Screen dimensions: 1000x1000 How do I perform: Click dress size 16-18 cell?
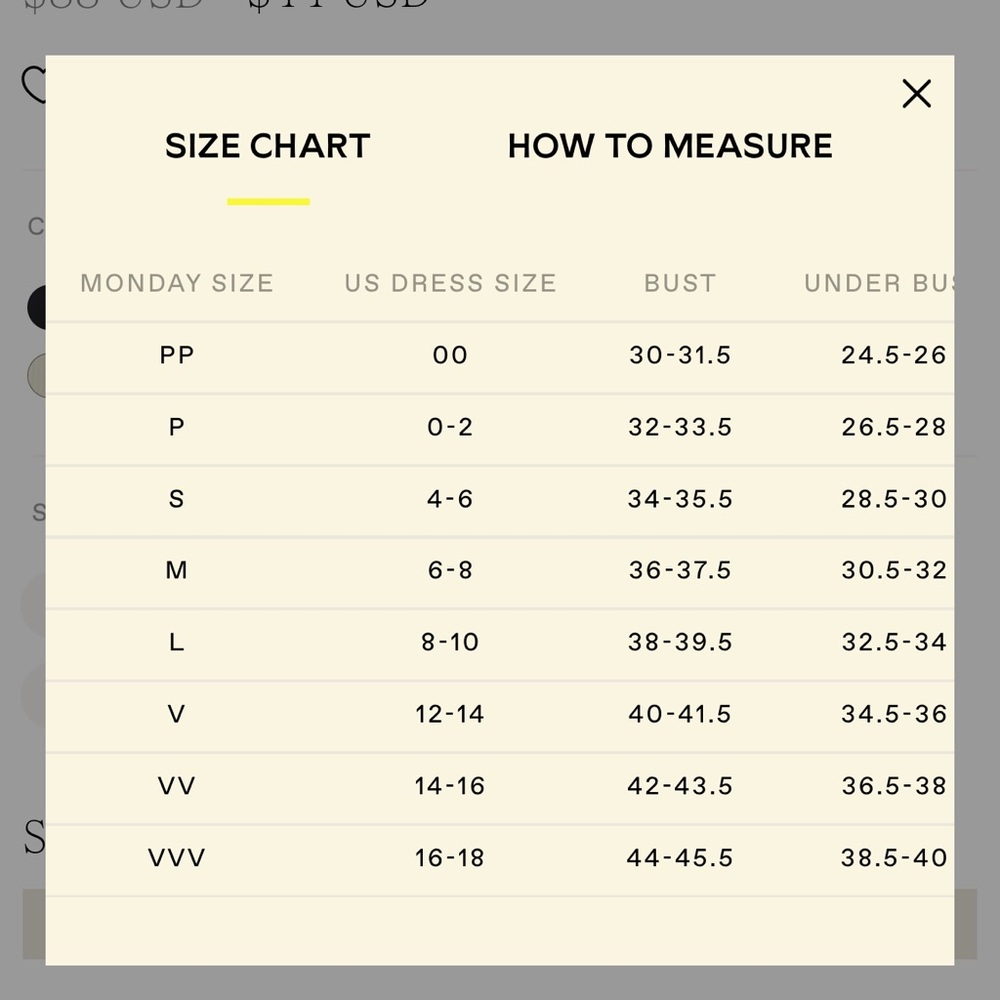pyautogui.click(x=450, y=858)
